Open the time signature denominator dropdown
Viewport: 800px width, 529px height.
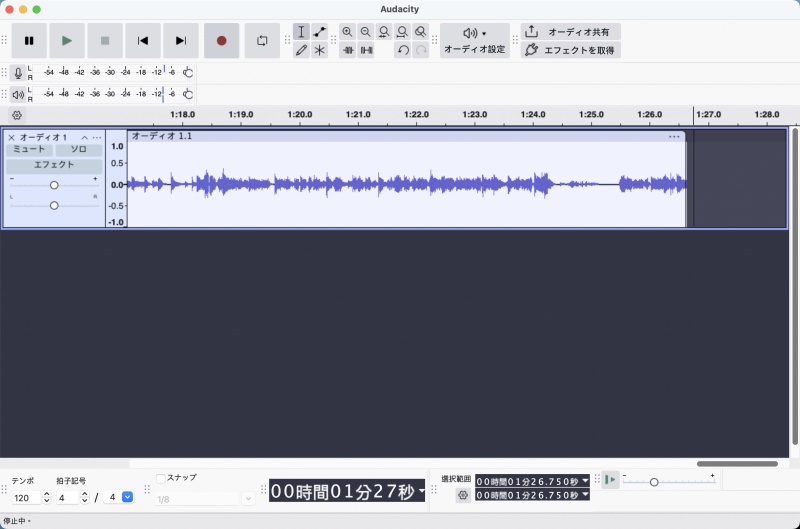(128, 497)
